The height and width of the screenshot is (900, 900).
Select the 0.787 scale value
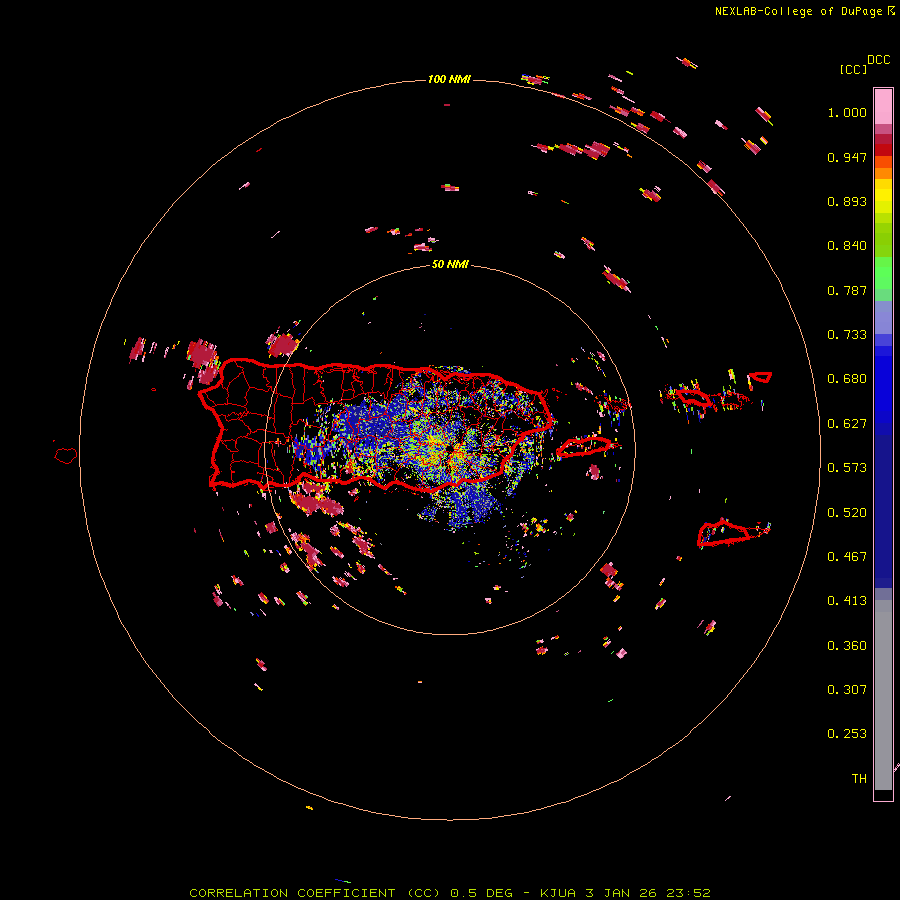pyautogui.click(x=847, y=290)
